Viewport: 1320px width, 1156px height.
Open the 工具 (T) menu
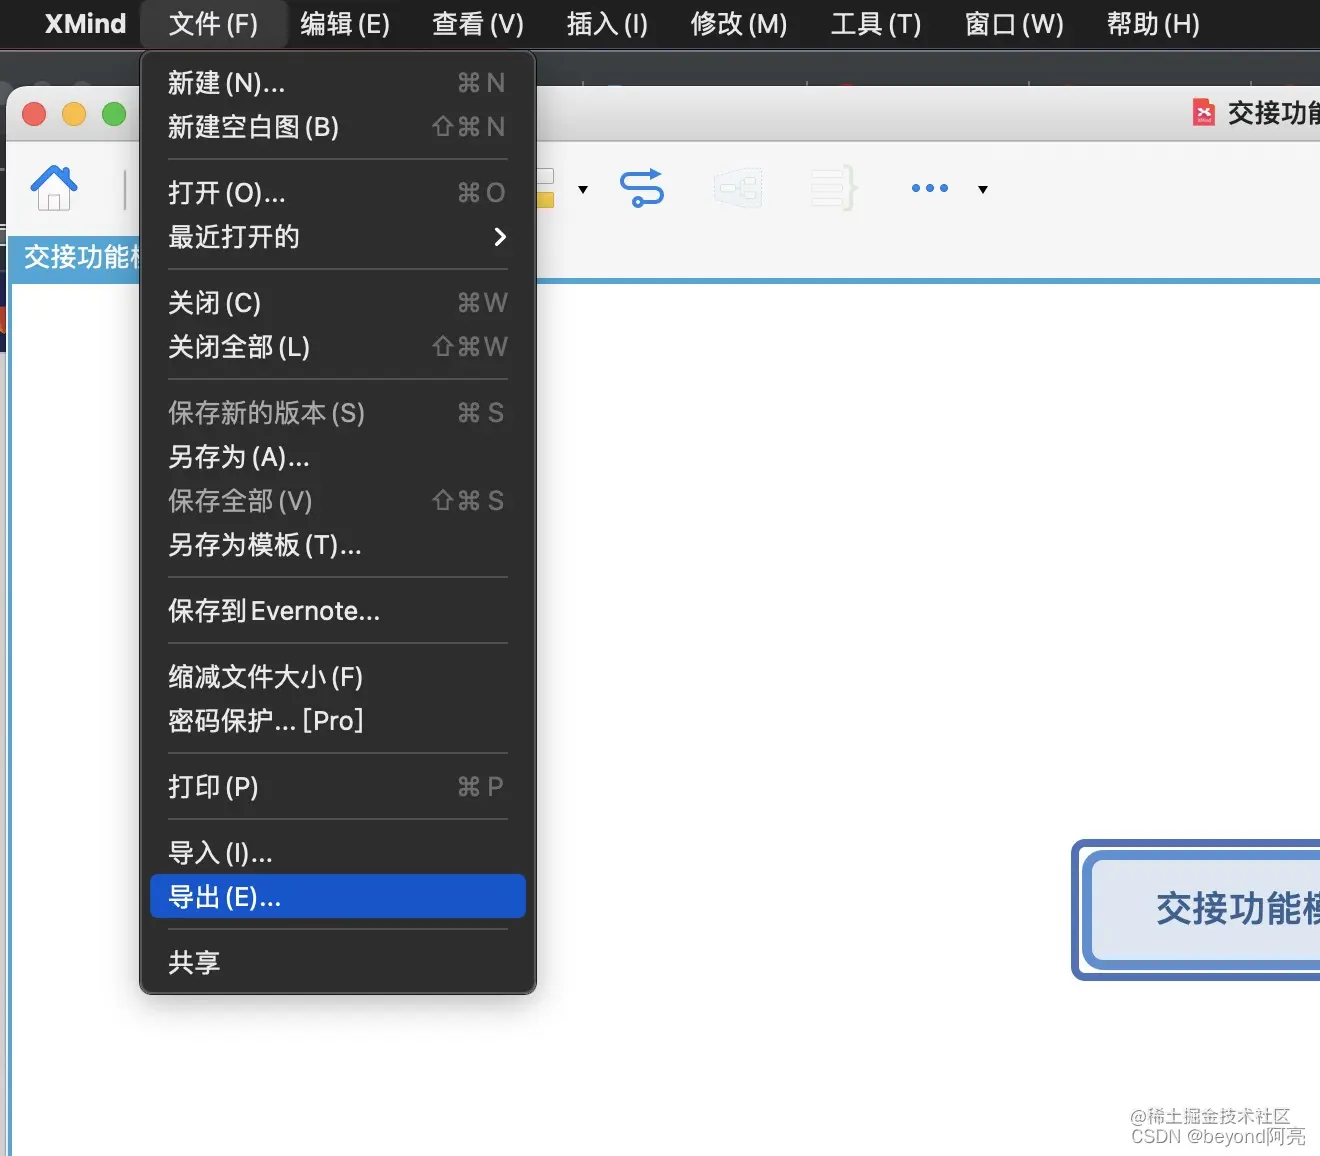(874, 24)
